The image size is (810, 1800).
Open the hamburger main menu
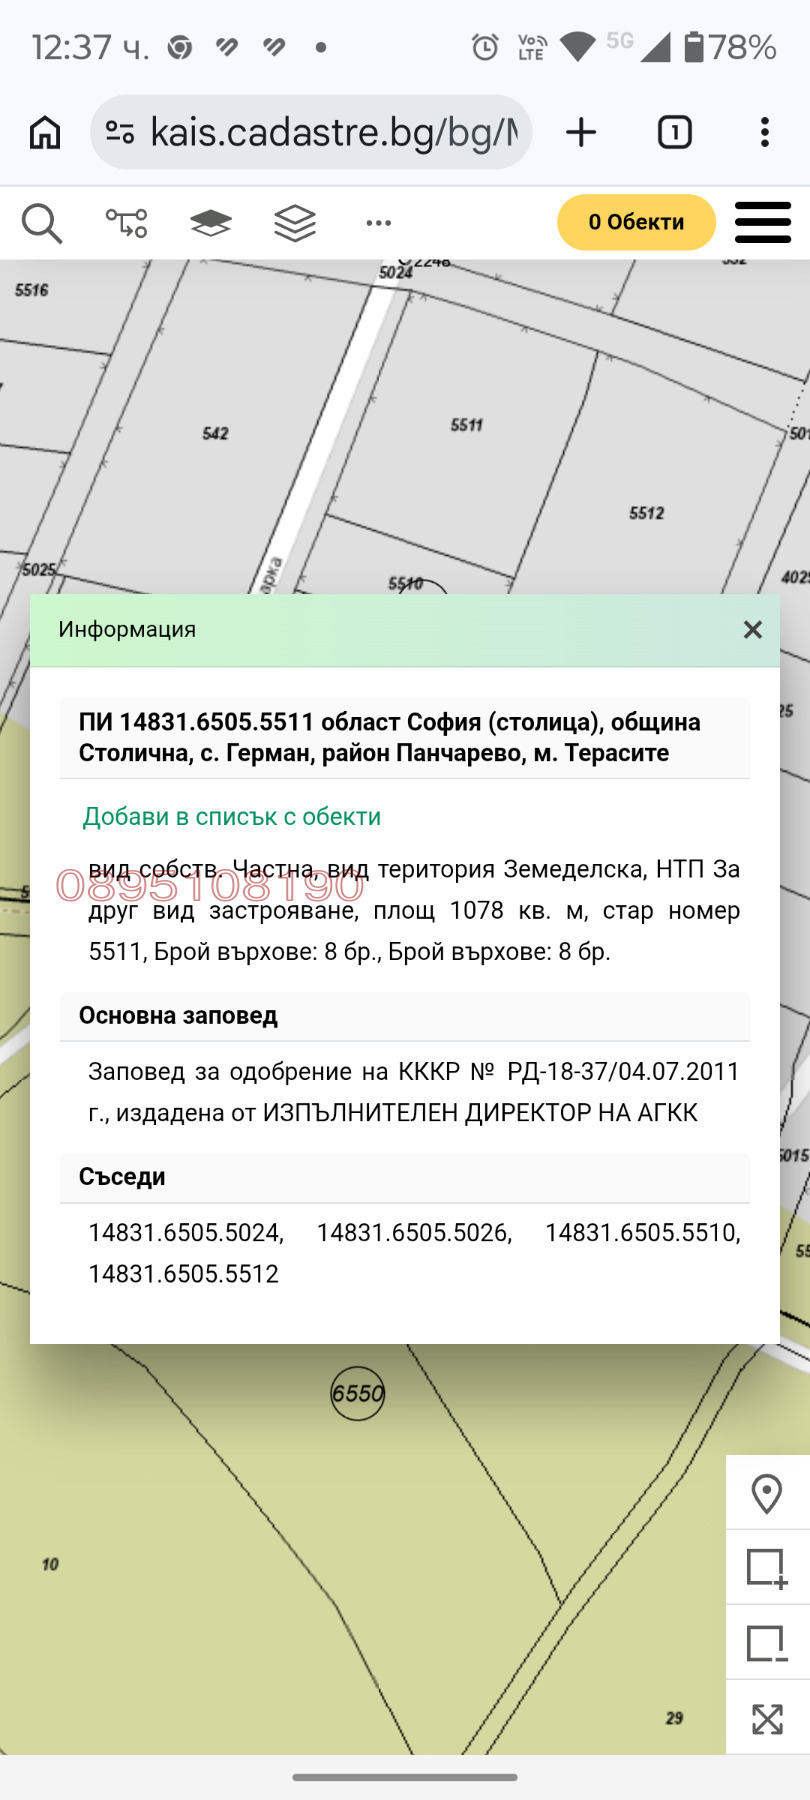(x=763, y=222)
